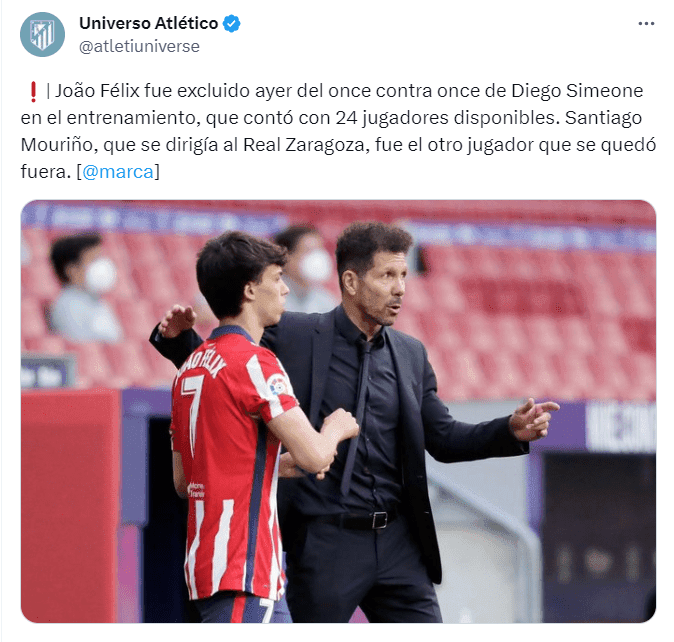Open the @atletiuniverse handle link
This screenshot has height=642, width=674.
pos(139,46)
